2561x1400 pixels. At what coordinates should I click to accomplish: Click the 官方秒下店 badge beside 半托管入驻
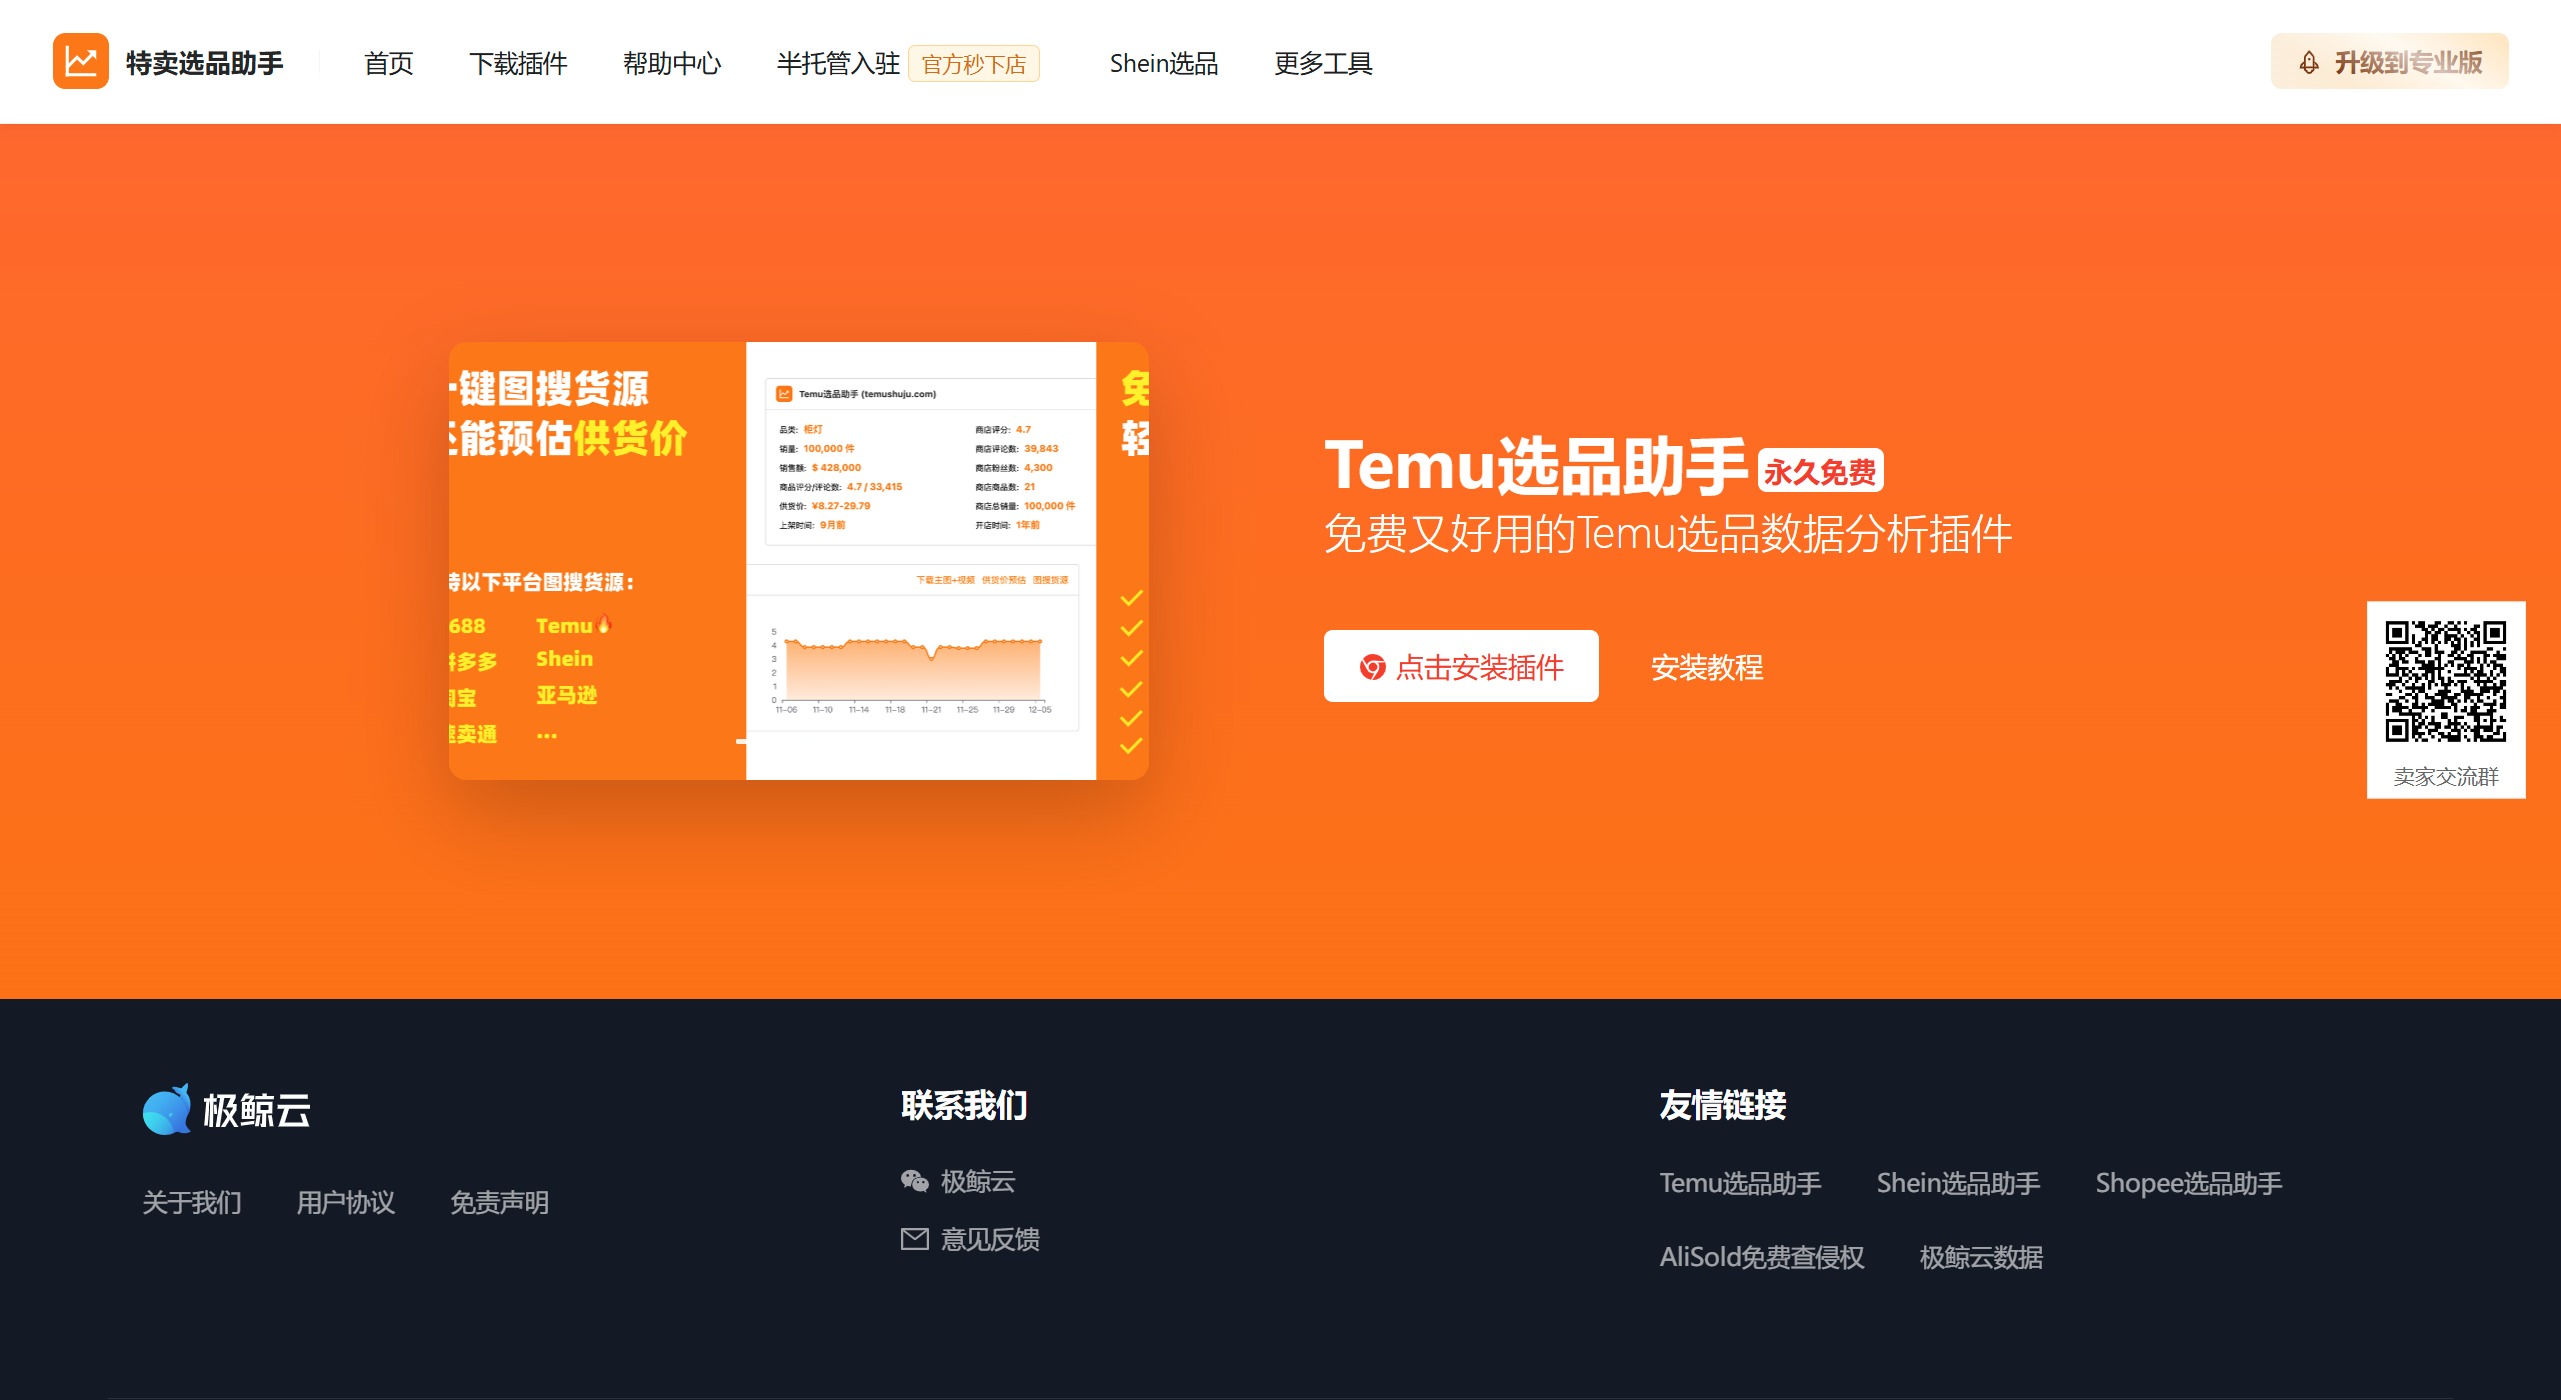(x=974, y=64)
